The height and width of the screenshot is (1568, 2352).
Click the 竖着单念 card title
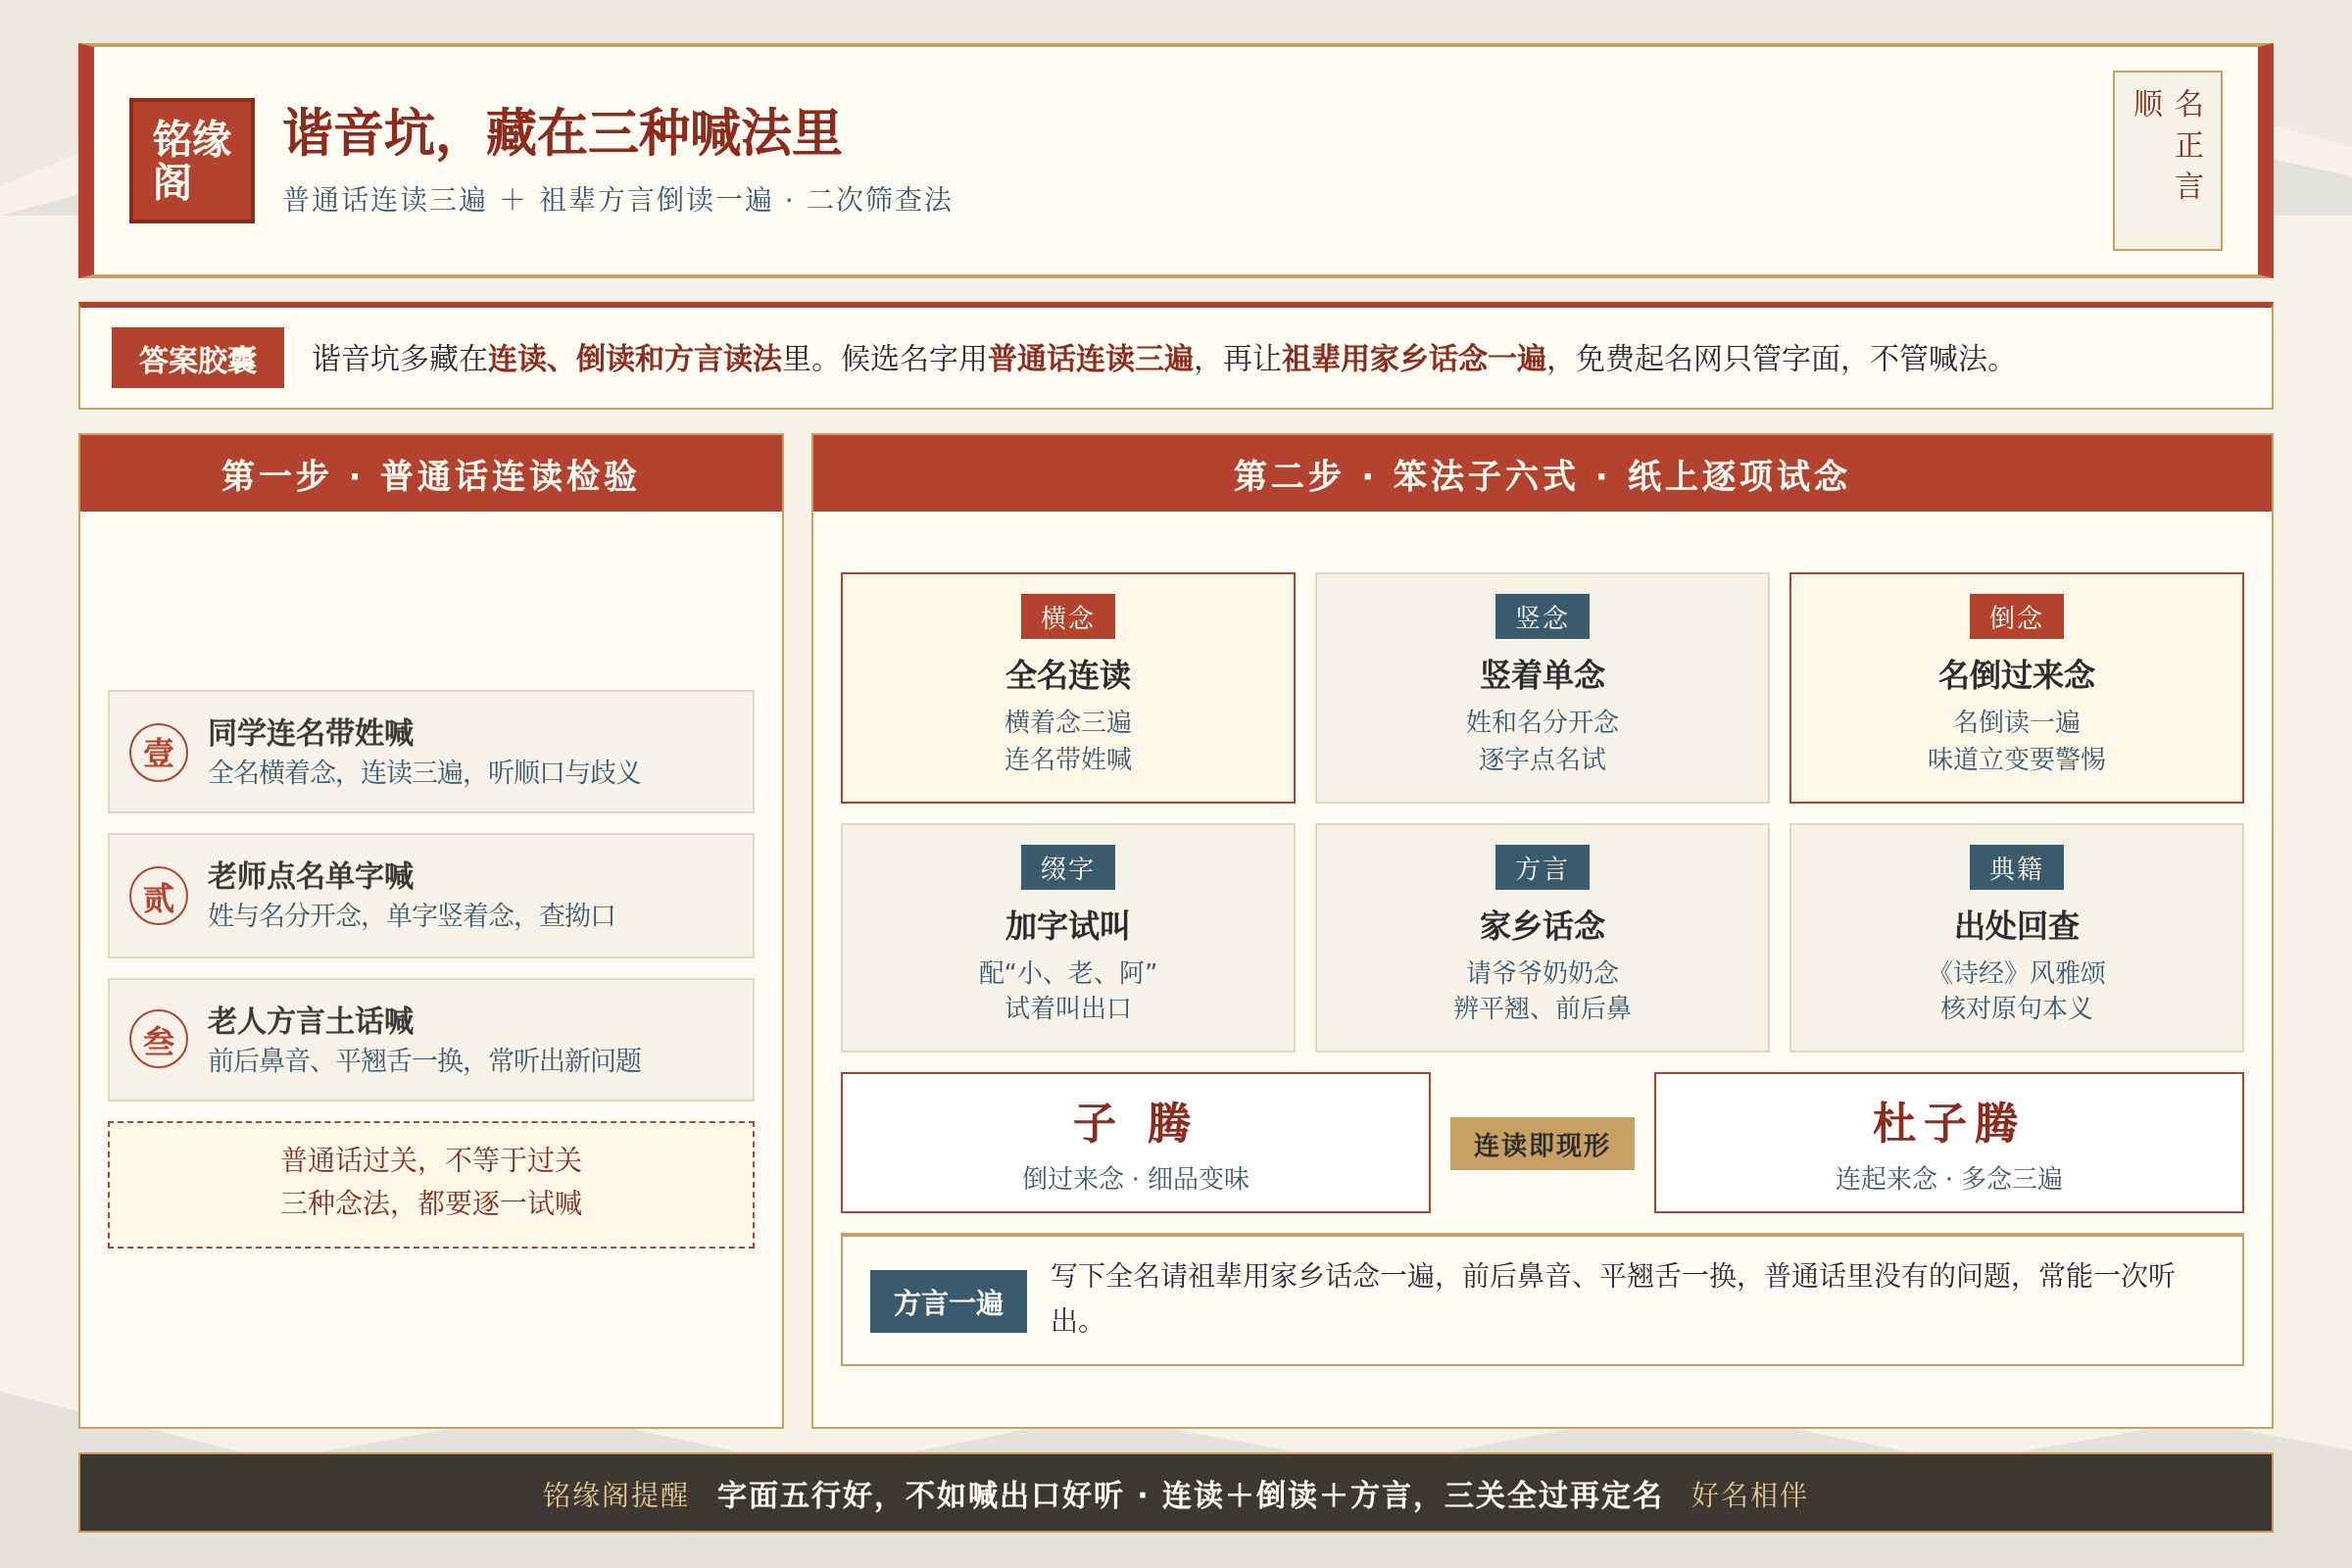(1541, 674)
